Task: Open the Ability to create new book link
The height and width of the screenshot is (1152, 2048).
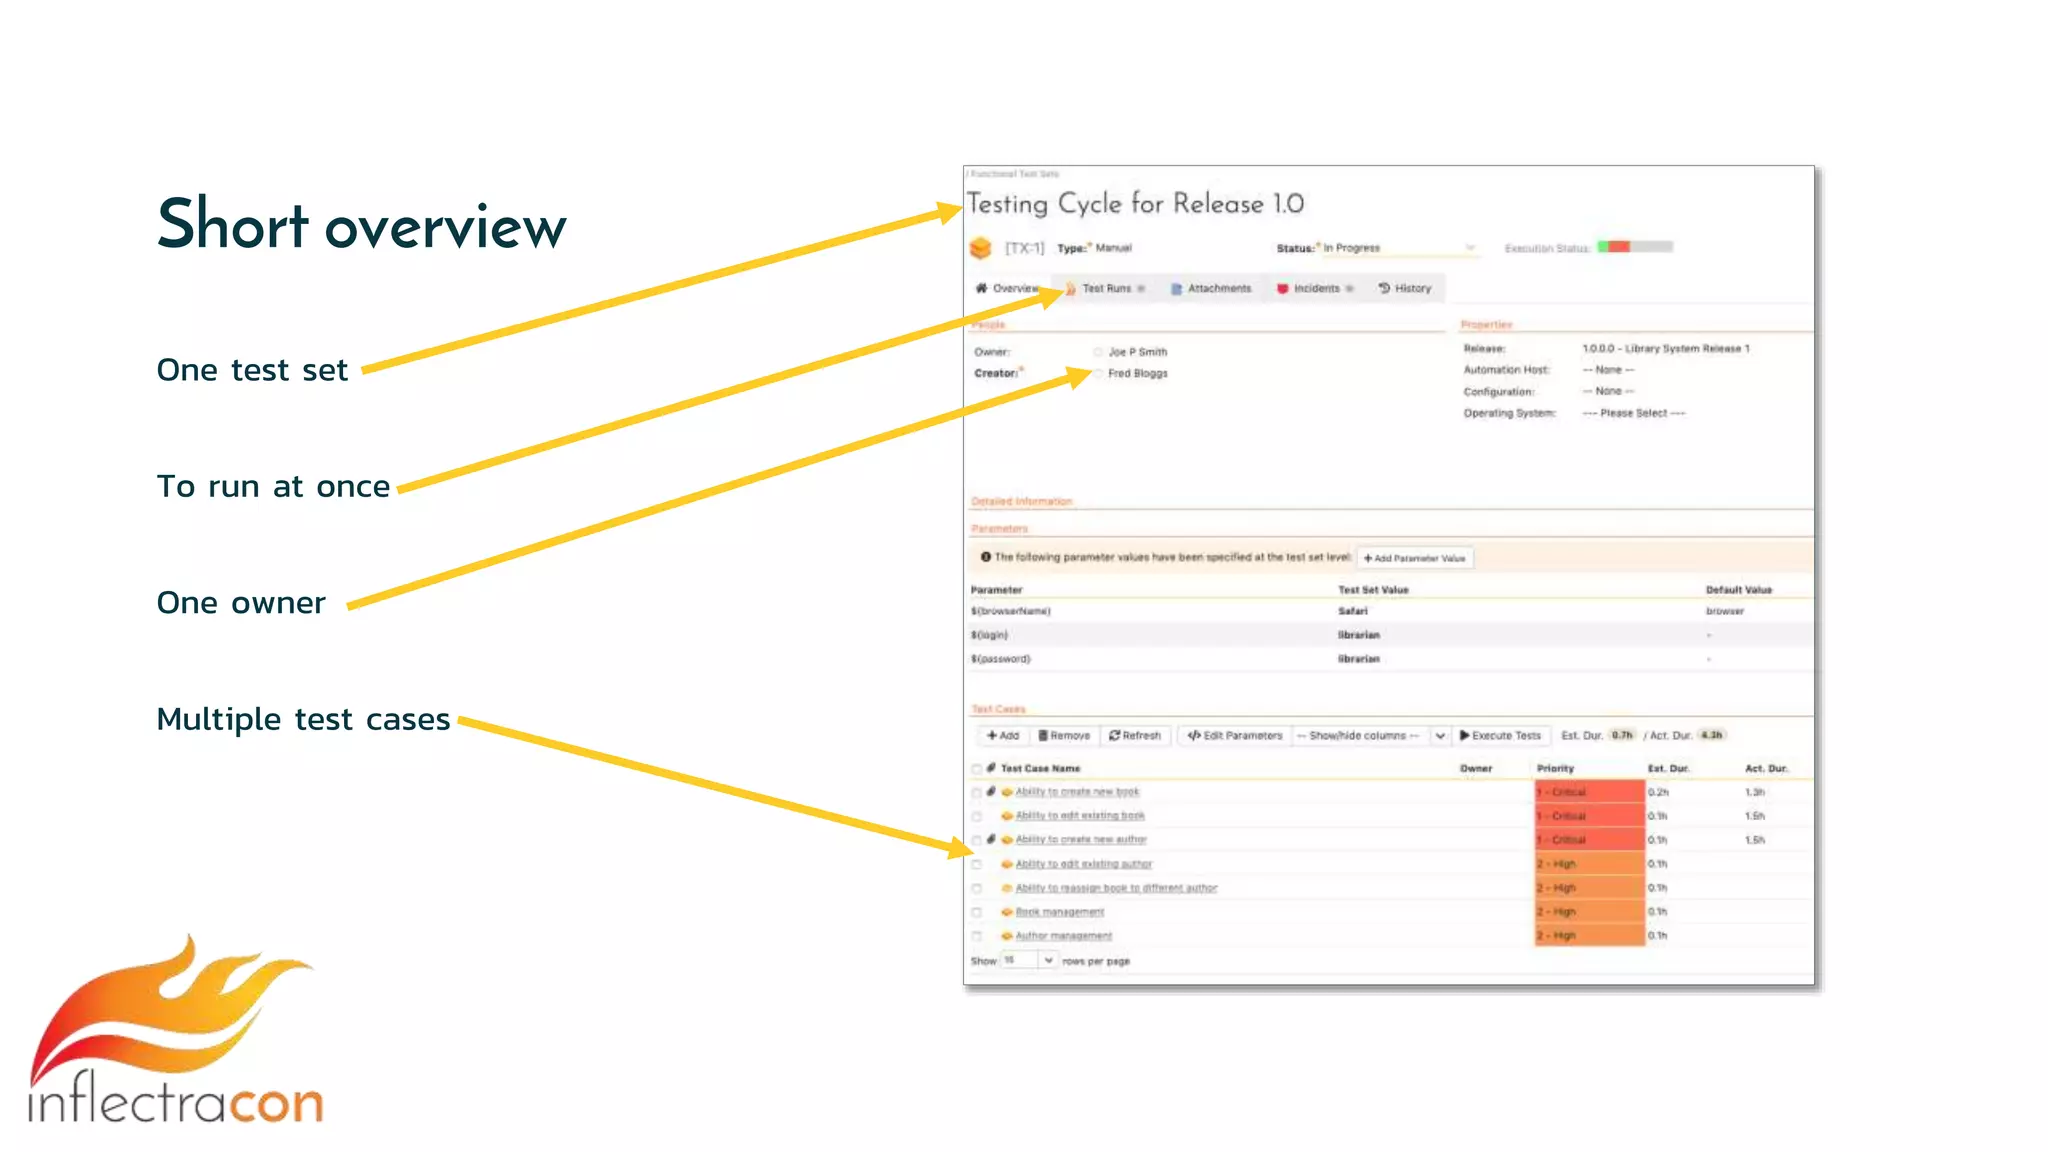Action: click(x=1078, y=792)
